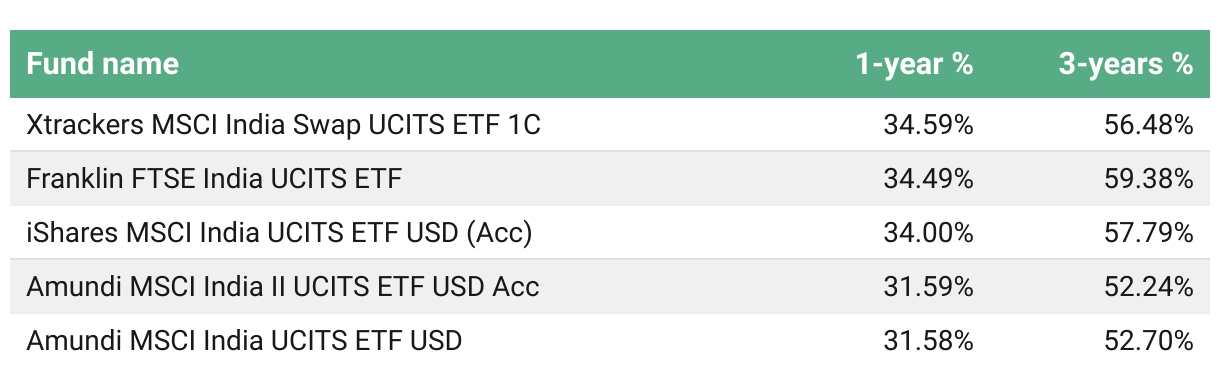Click the 34.49% one-year value

click(x=928, y=179)
